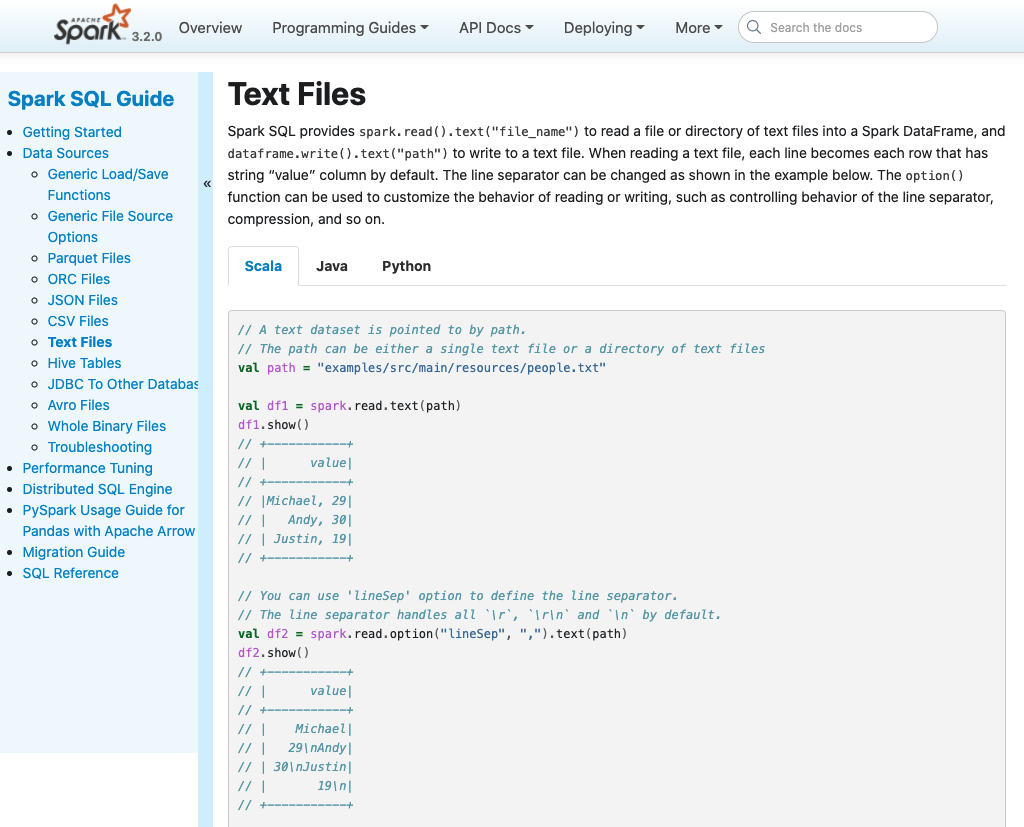
Task: Select the Scala code tab
Action: [x=263, y=266]
